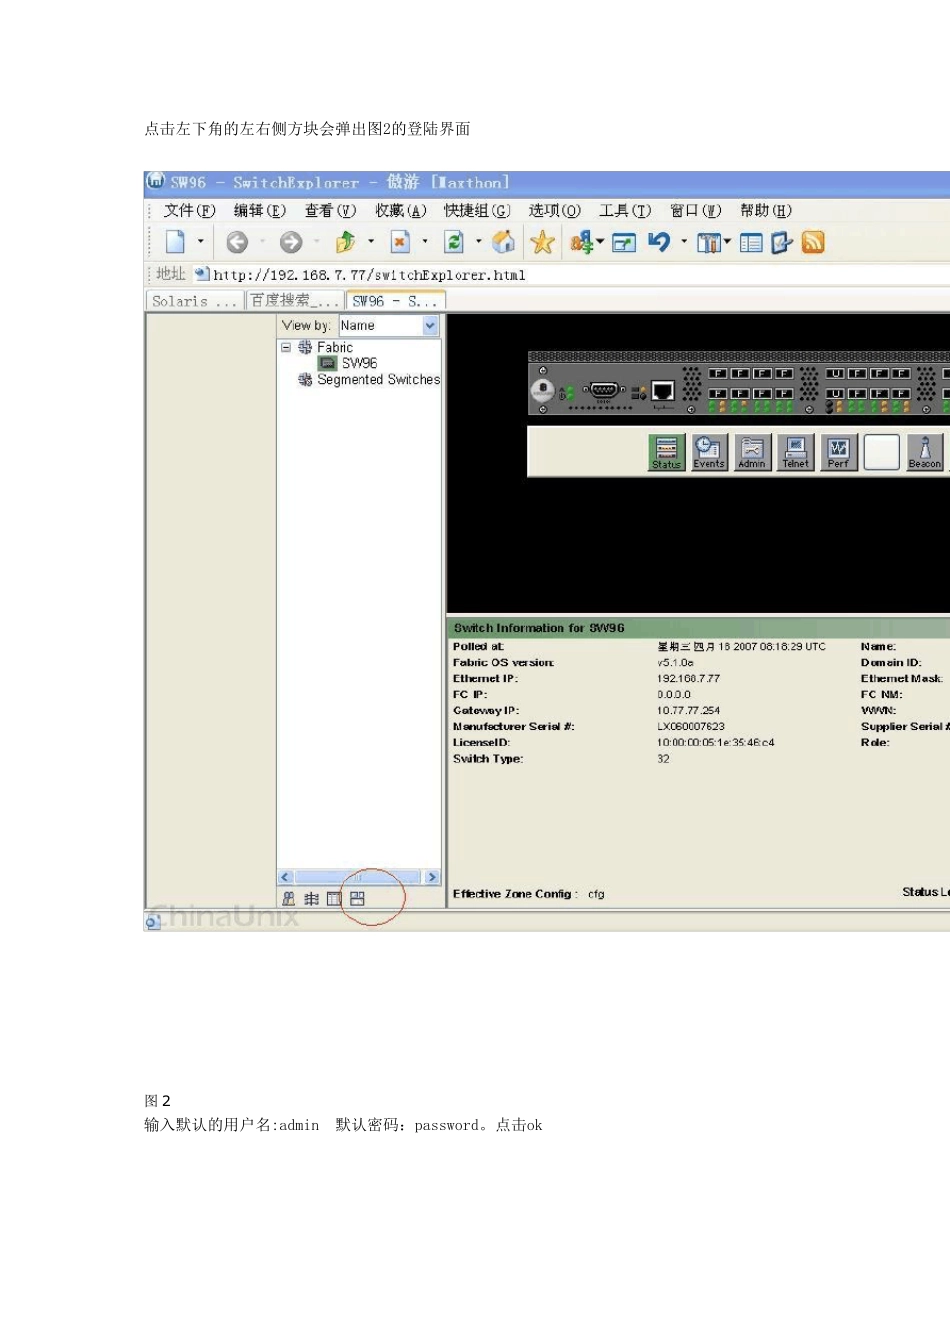
Task: Toggle the Beacon button
Action: coord(925,452)
